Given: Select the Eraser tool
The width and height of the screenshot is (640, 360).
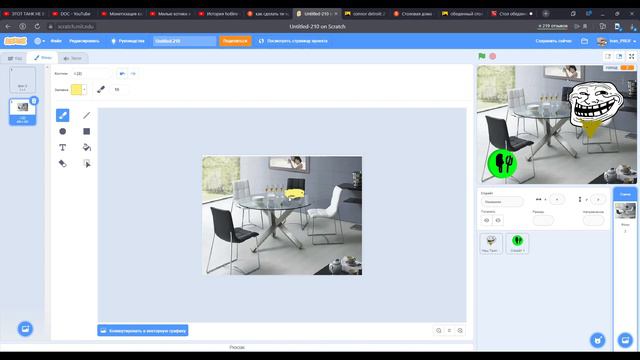Looking at the screenshot, I should tap(62, 163).
